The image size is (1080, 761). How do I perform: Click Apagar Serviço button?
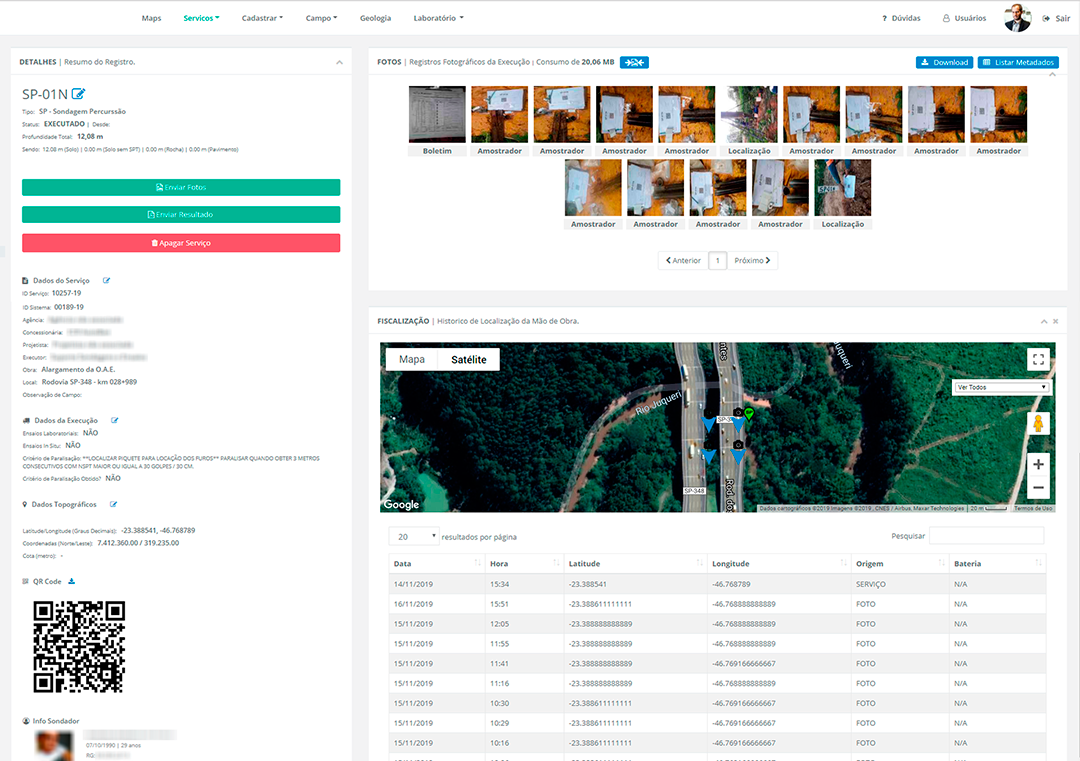(x=181, y=243)
